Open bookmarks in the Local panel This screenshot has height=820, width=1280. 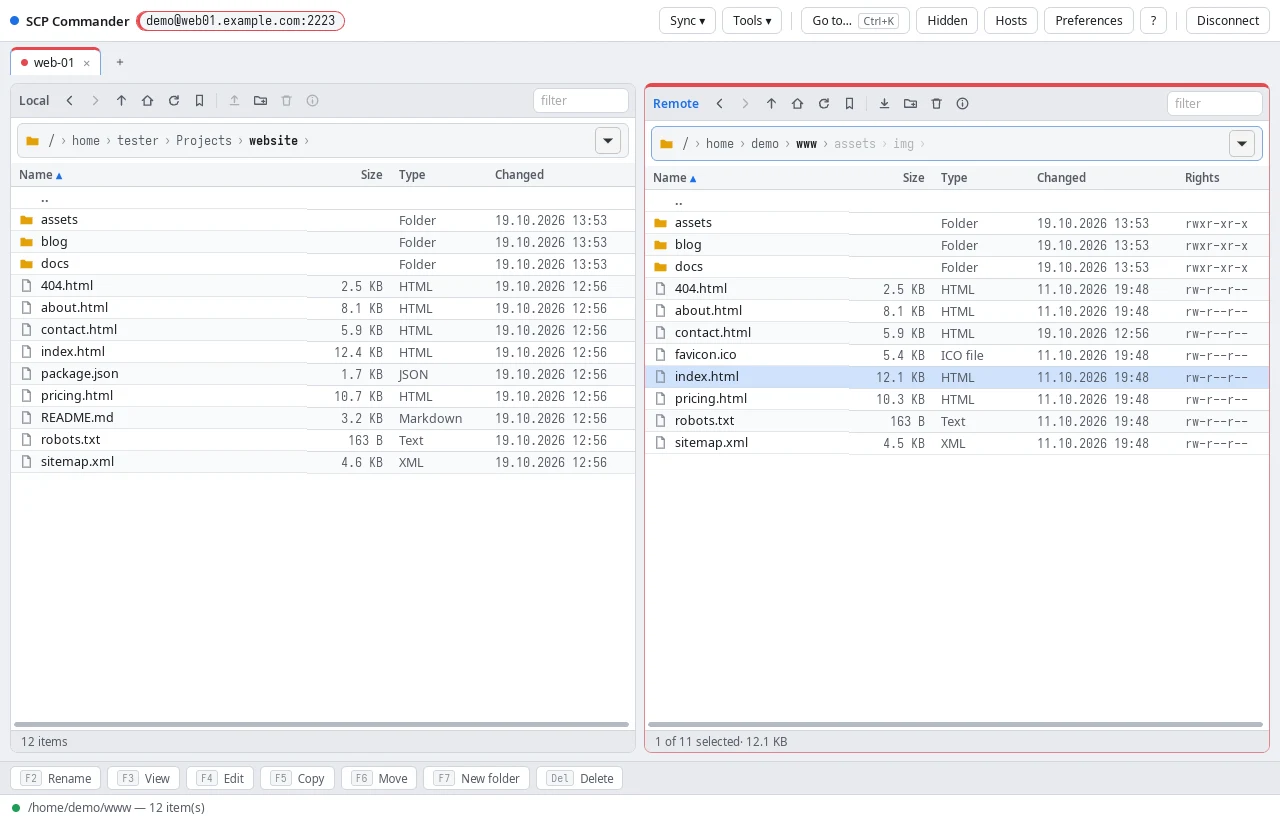199,100
